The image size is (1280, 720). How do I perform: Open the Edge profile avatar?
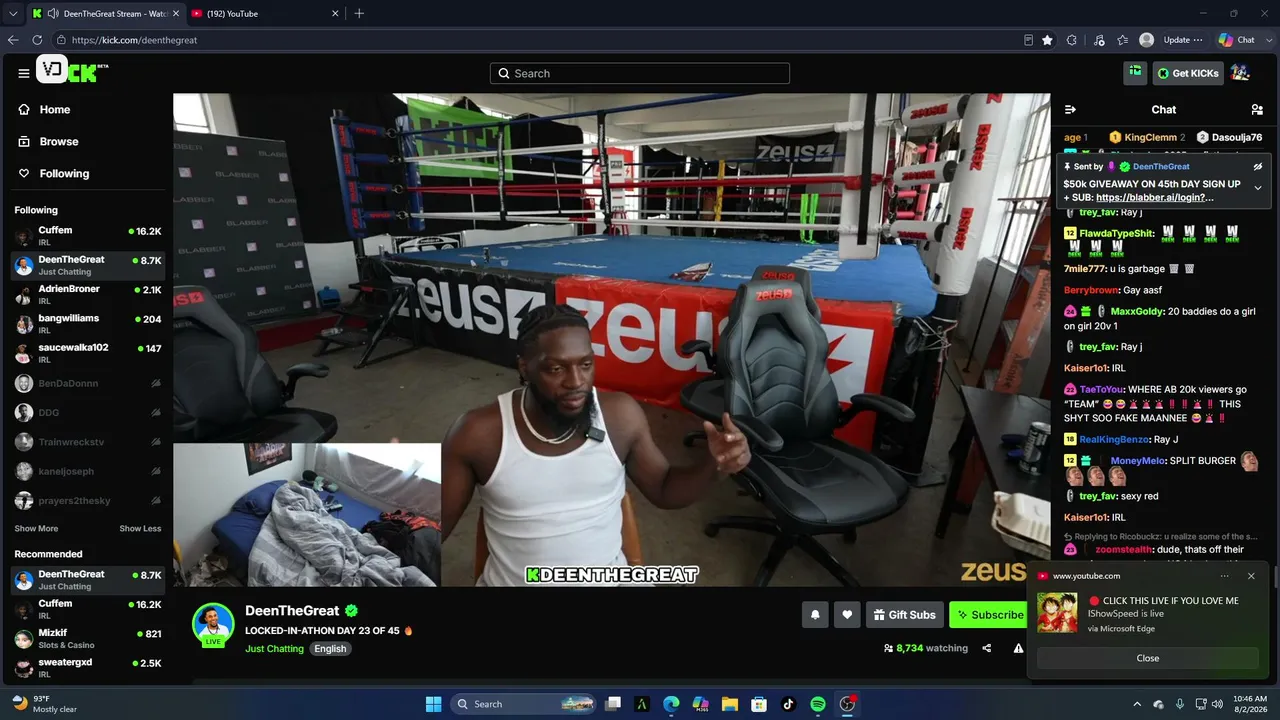pyautogui.click(x=1146, y=40)
